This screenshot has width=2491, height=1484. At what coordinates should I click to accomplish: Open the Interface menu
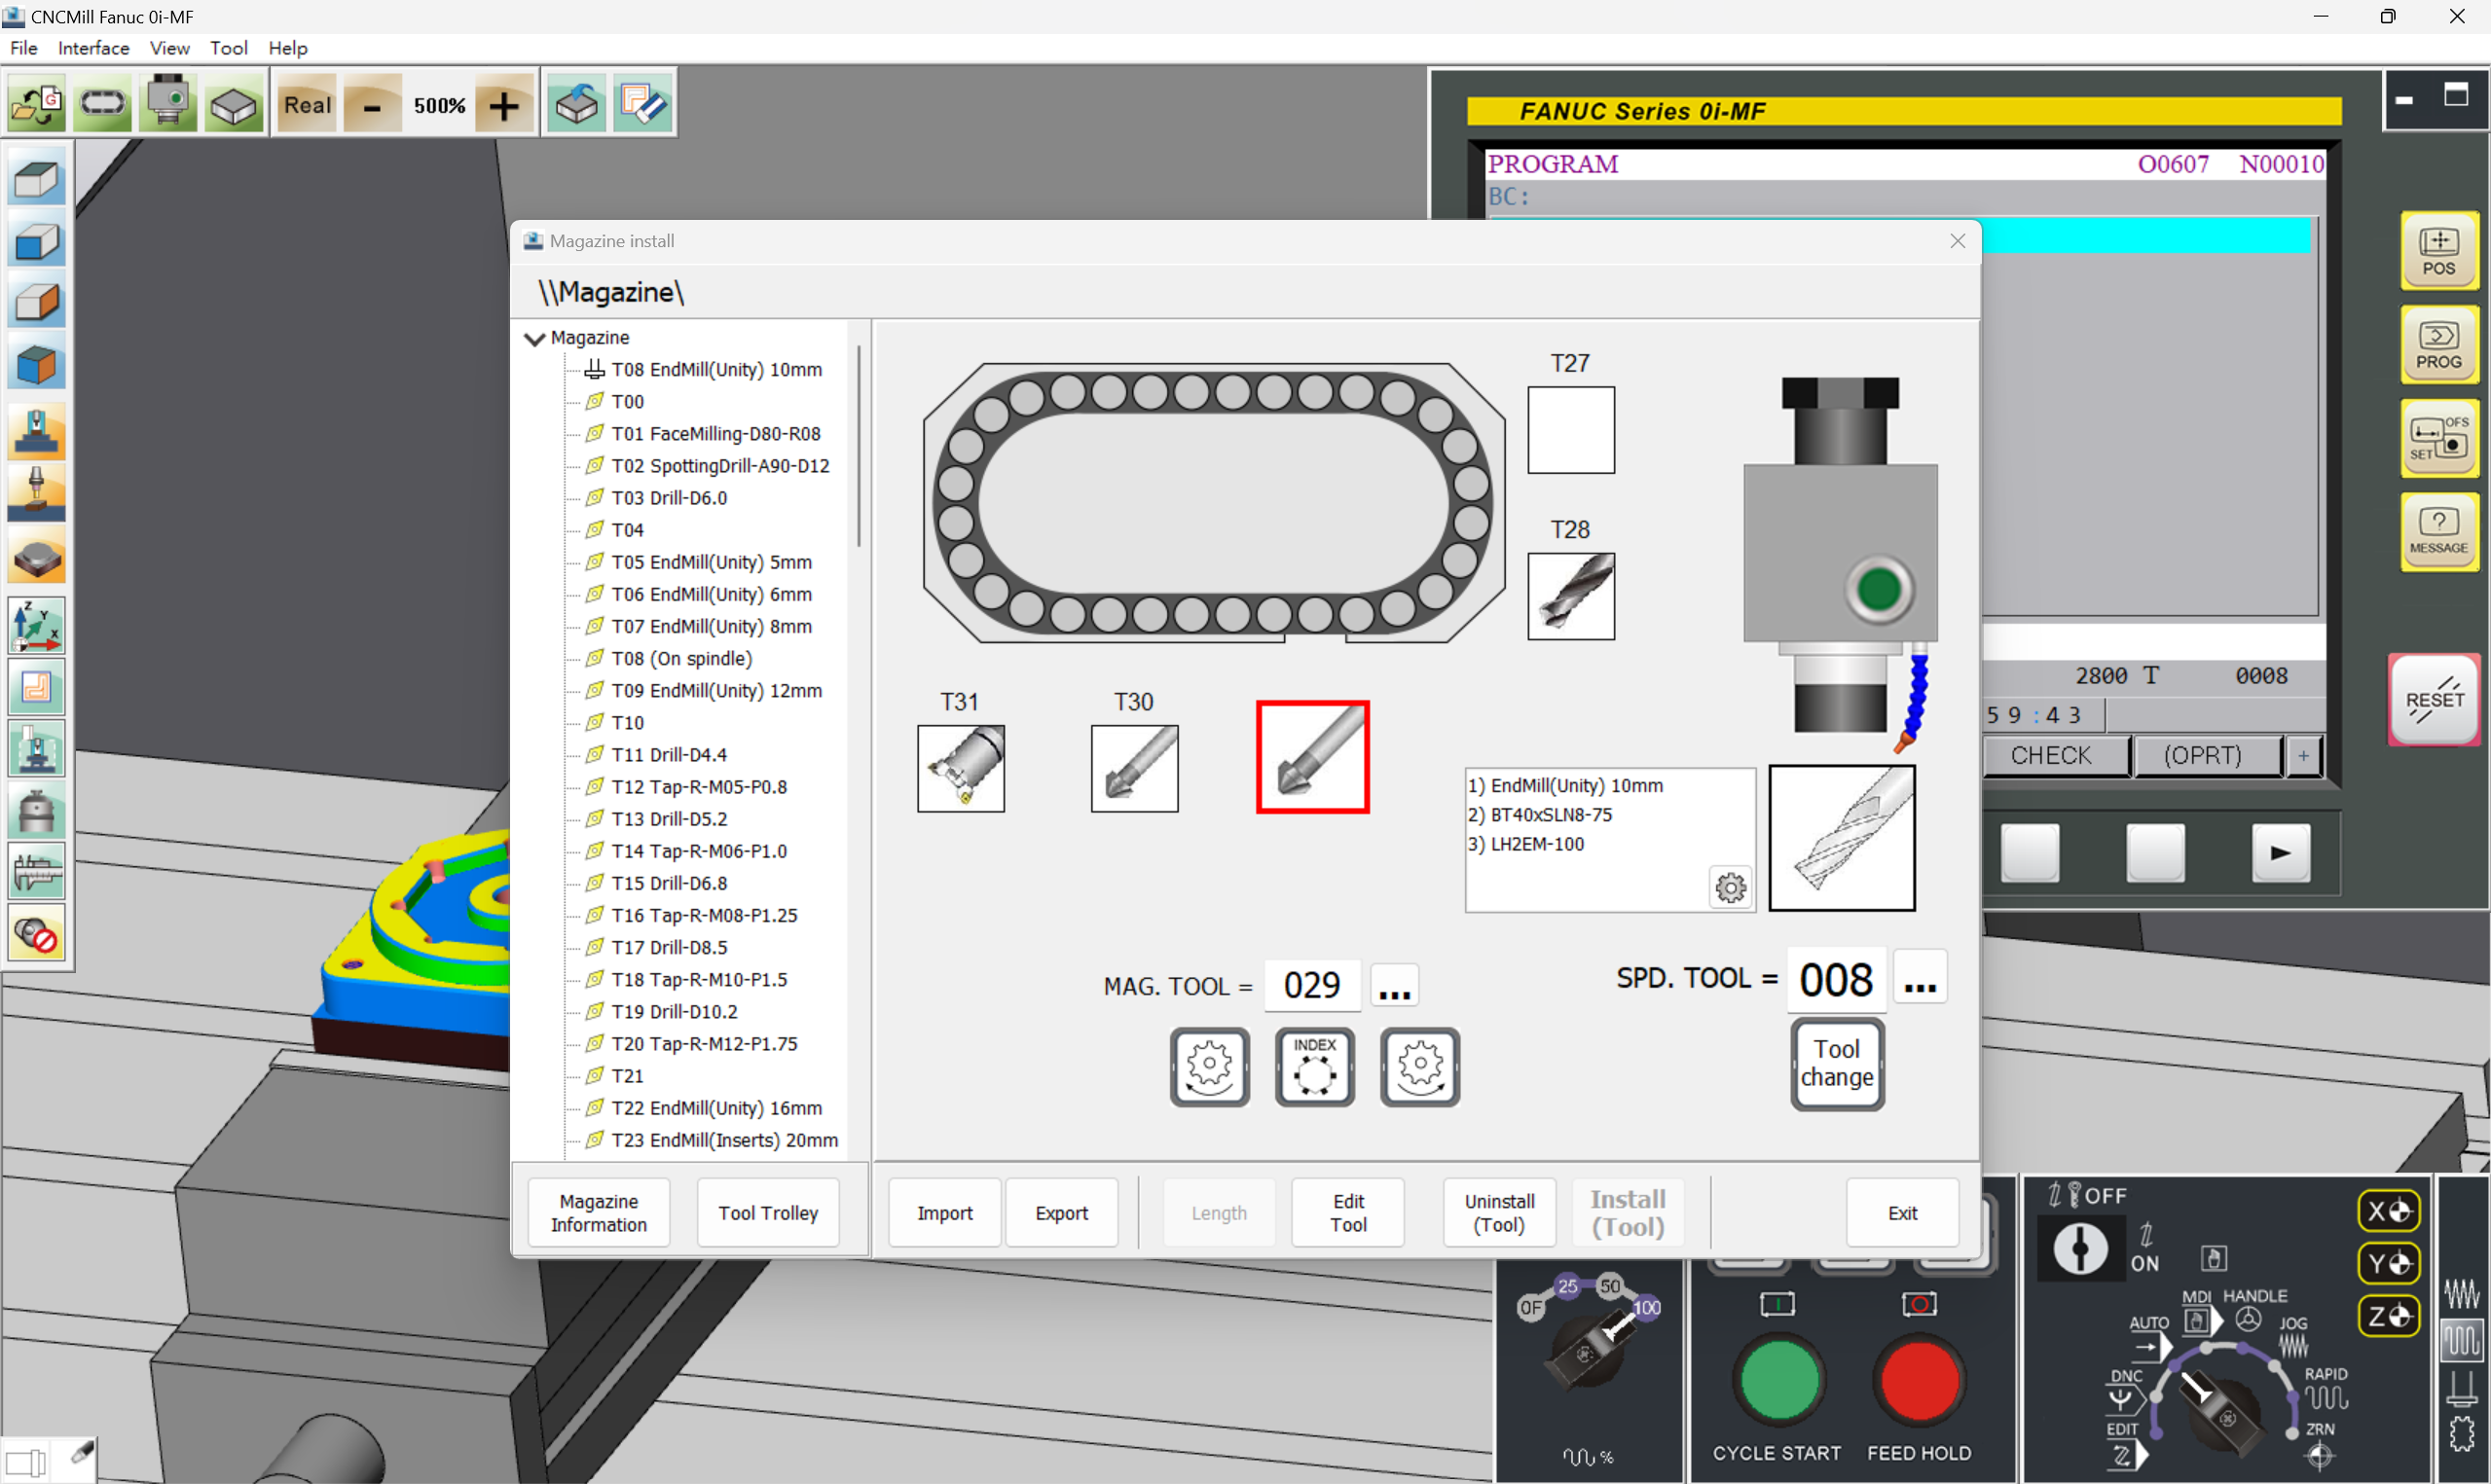pos(93,48)
